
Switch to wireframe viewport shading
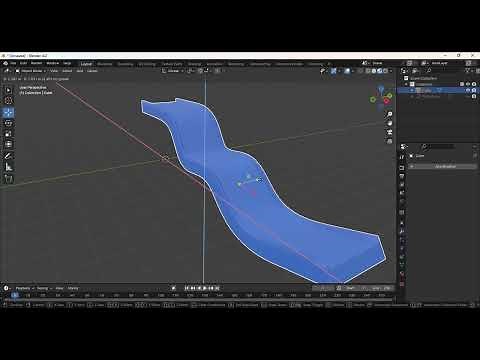[x=368, y=71]
